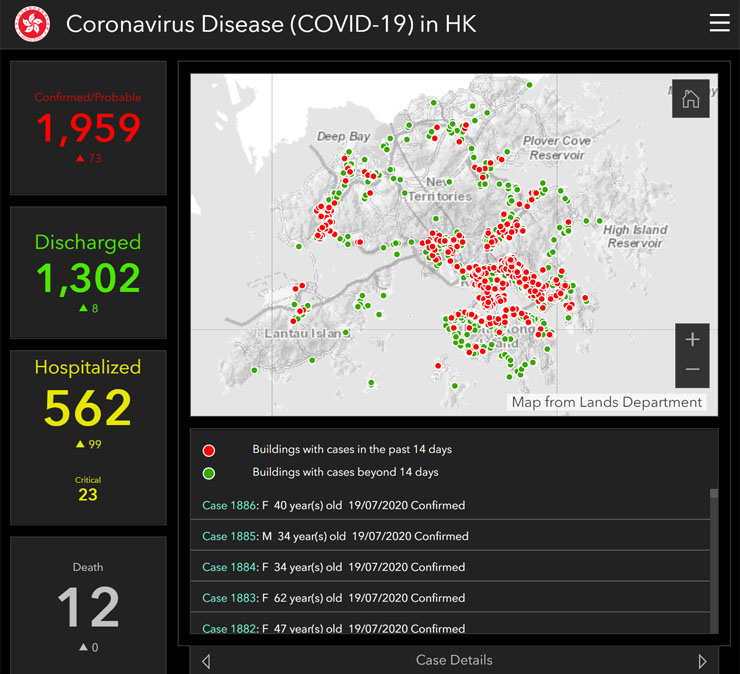Click the hospitalized increase indicator 99
The height and width of the screenshot is (674, 740).
pyautogui.click(x=89, y=444)
